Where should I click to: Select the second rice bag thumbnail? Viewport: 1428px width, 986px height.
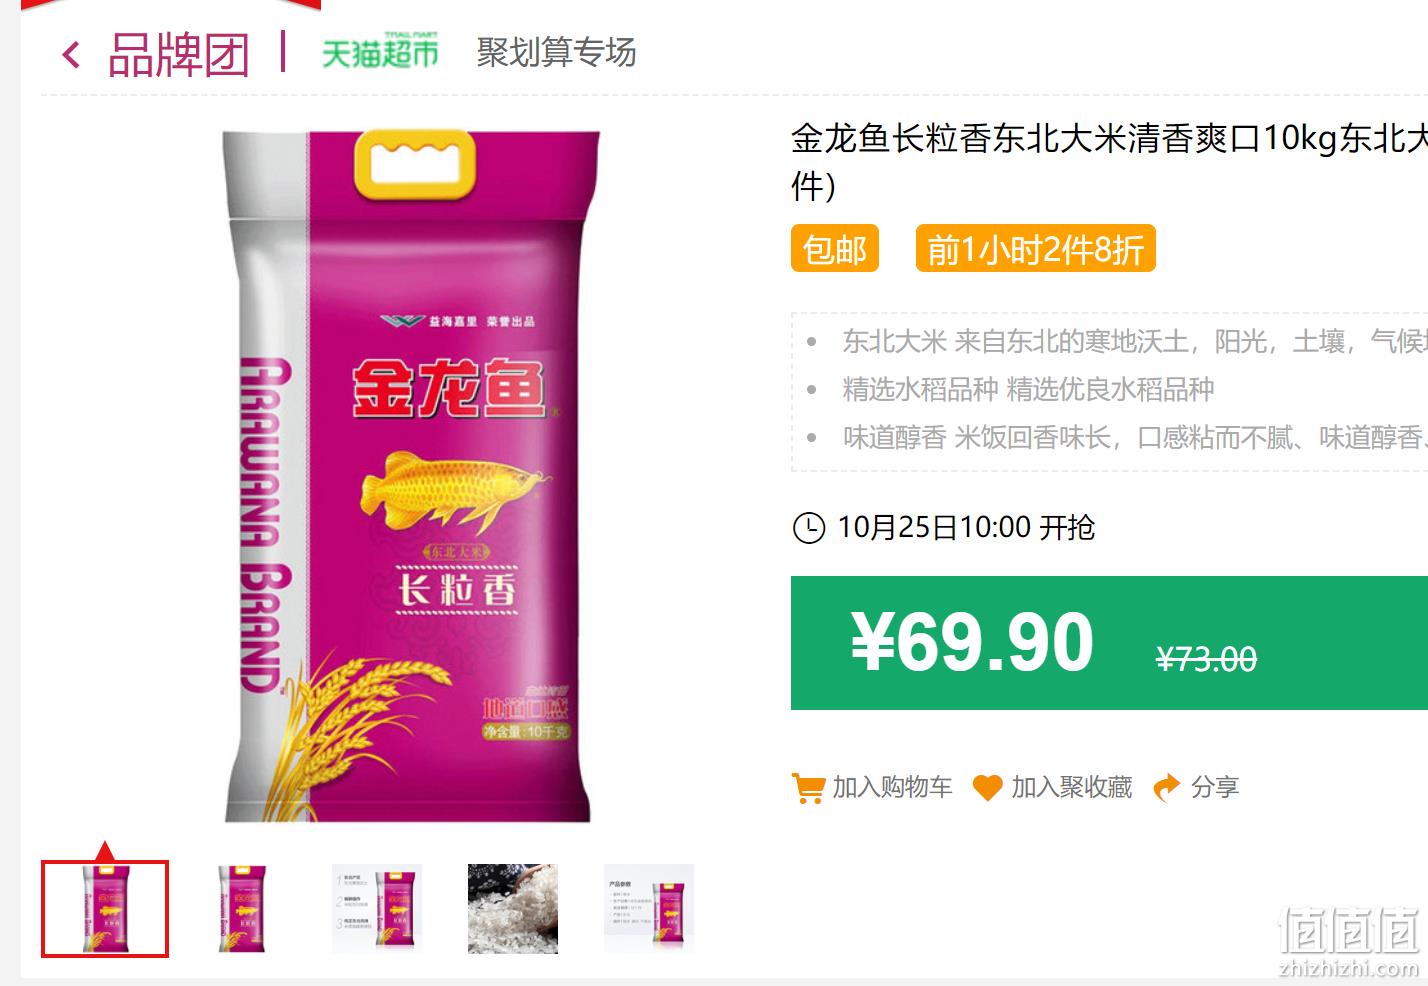point(242,909)
